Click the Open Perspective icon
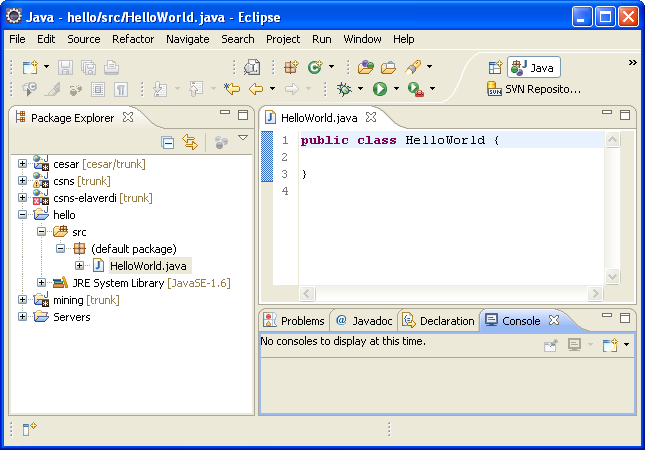The width and height of the screenshot is (645, 450). pyautogui.click(x=494, y=67)
